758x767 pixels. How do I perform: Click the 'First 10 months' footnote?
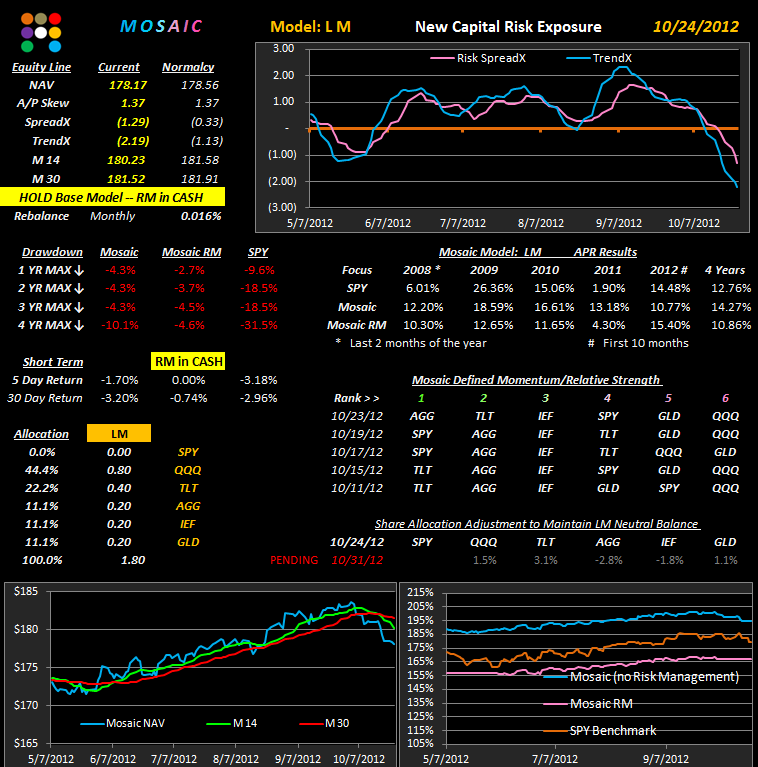[646, 343]
